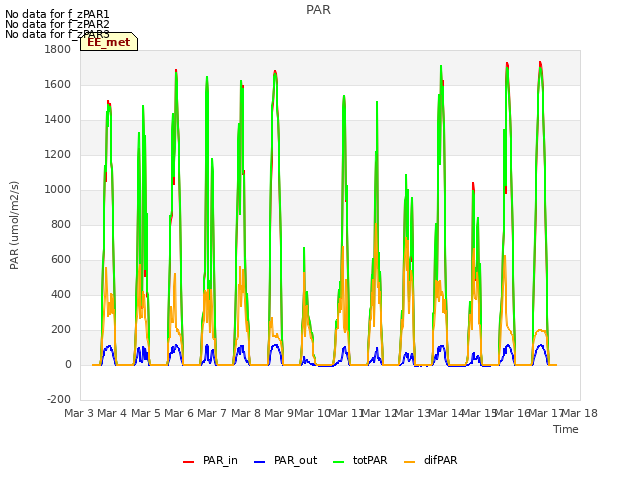
Task: Select the PAR_out legend label
Action: [x=295, y=460]
